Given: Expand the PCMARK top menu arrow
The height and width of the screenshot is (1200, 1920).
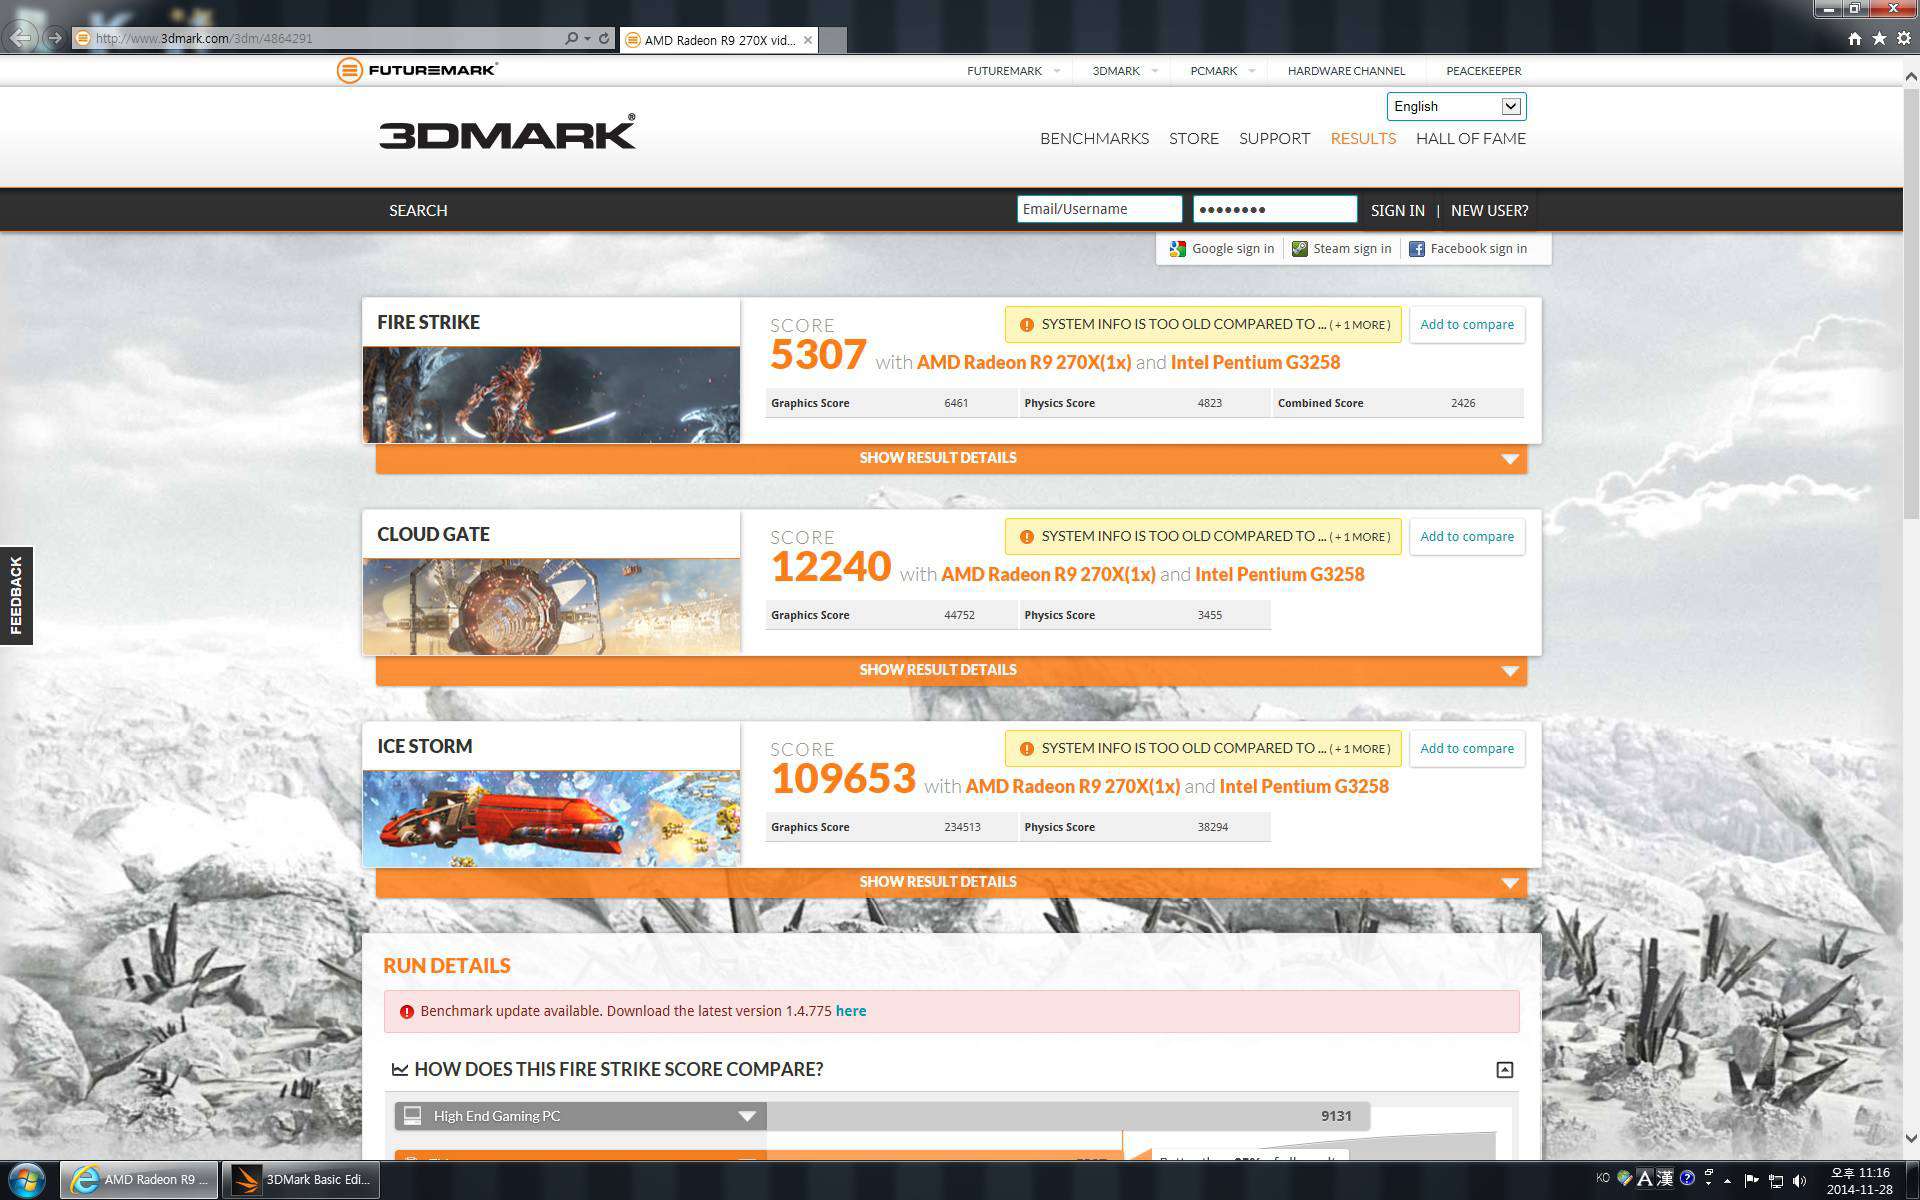Looking at the screenshot, I should pos(1252,71).
